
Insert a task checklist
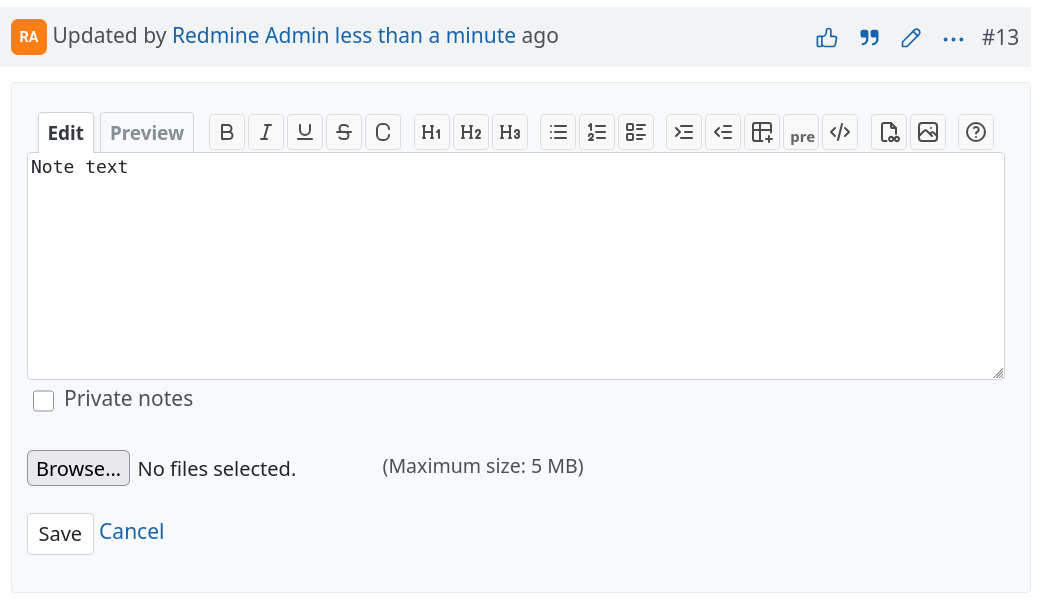(636, 132)
